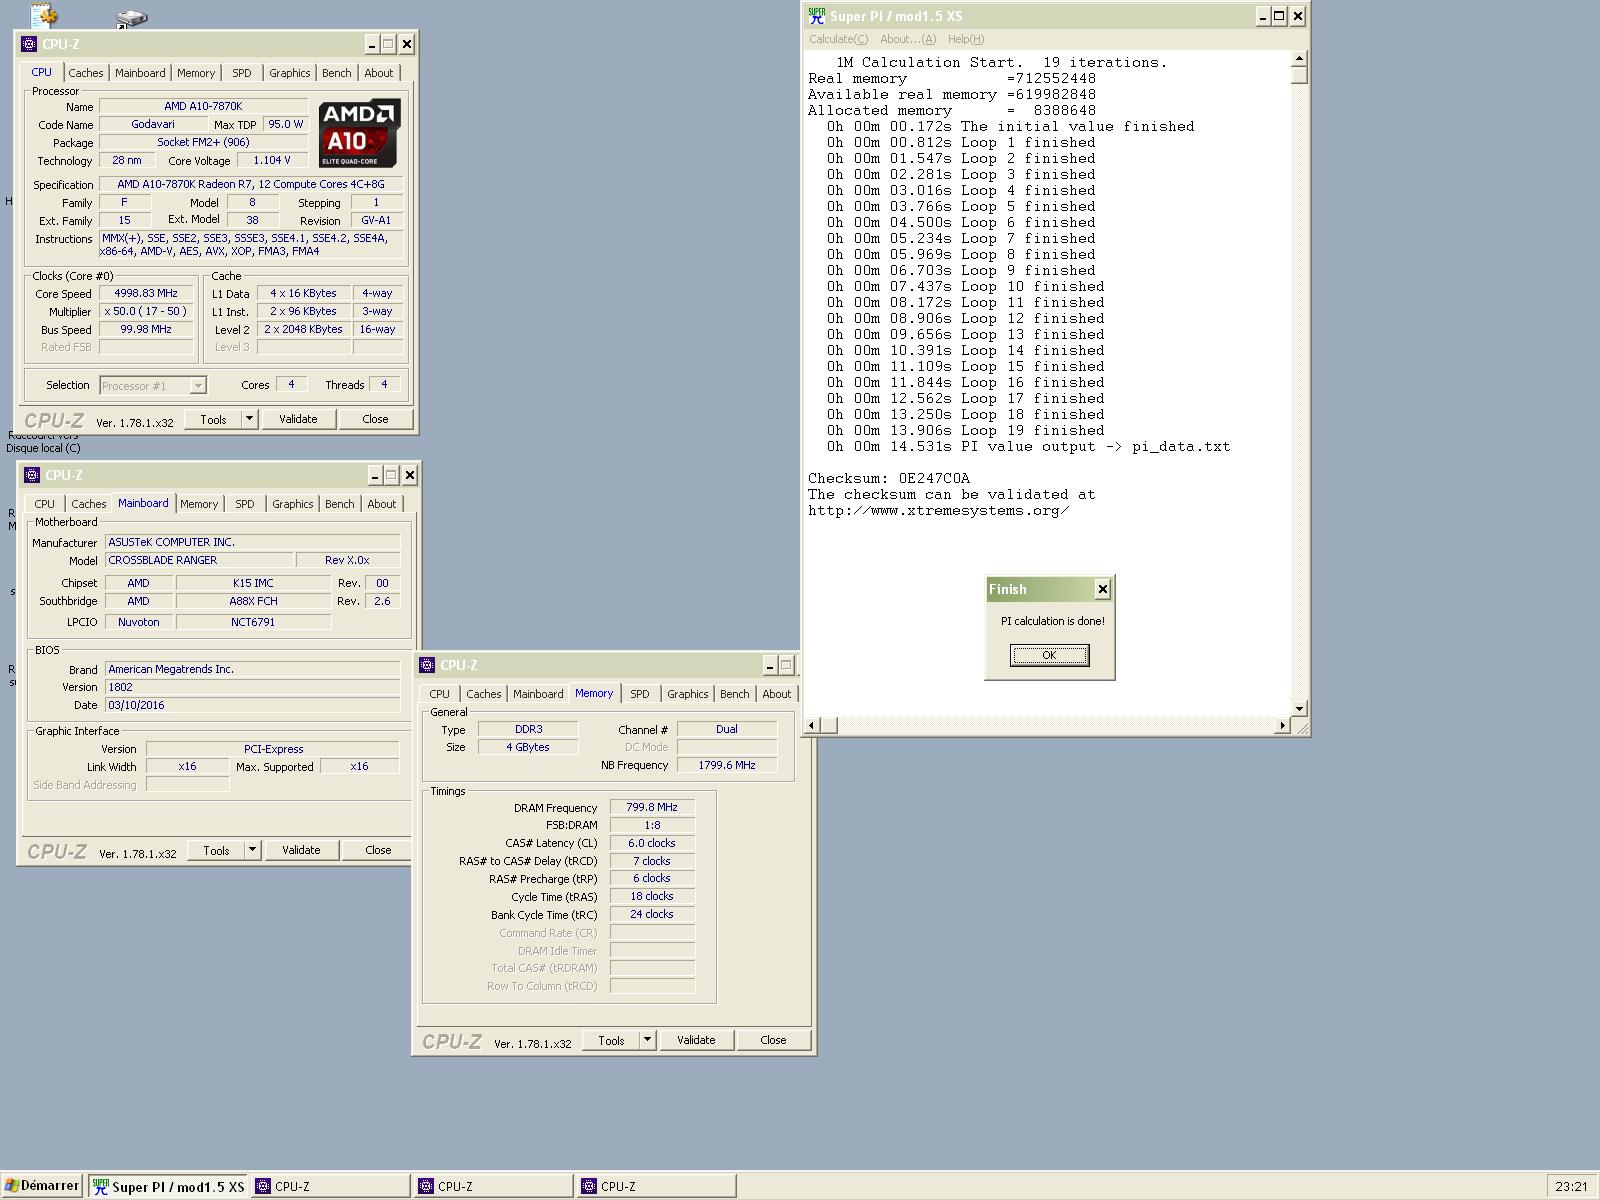Click the NB Frequency value 1799.6 MHz
Image resolution: width=1600 pixels, height=1200 pixels.
click(x=727, y=765)
